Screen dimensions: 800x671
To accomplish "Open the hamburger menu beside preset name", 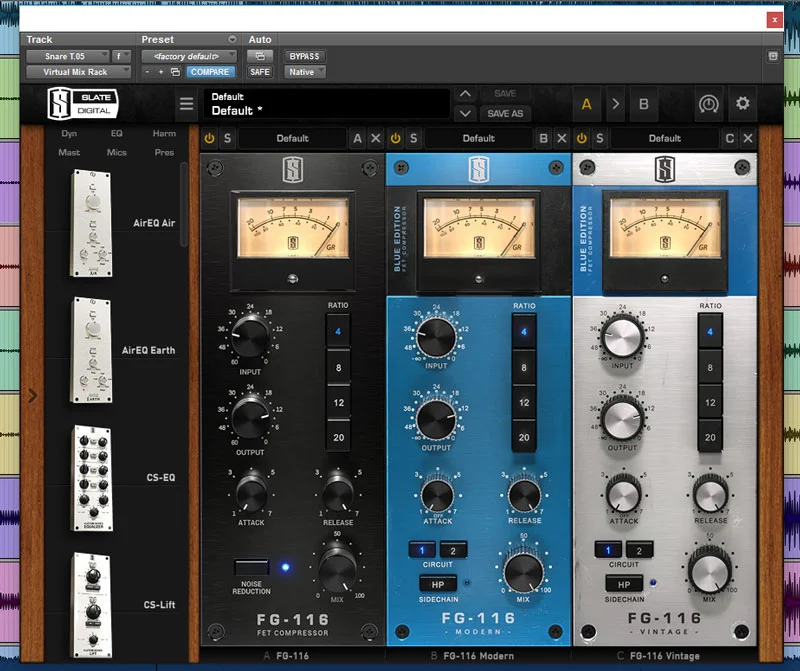I will pos(187,104).
